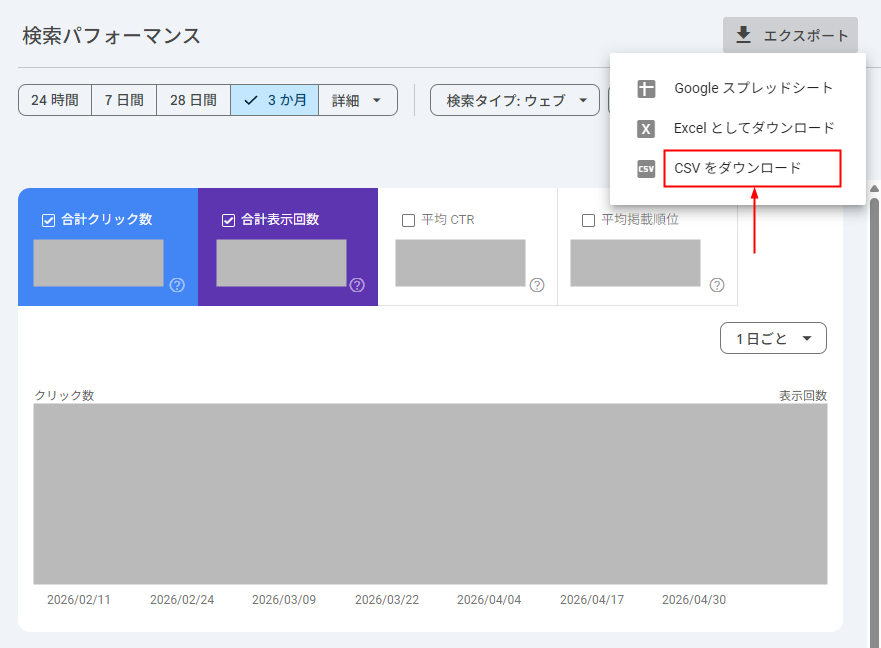881x648 pixels.
Task: Open help icon on 合計表示回数 card
Action: coord(357,285)
